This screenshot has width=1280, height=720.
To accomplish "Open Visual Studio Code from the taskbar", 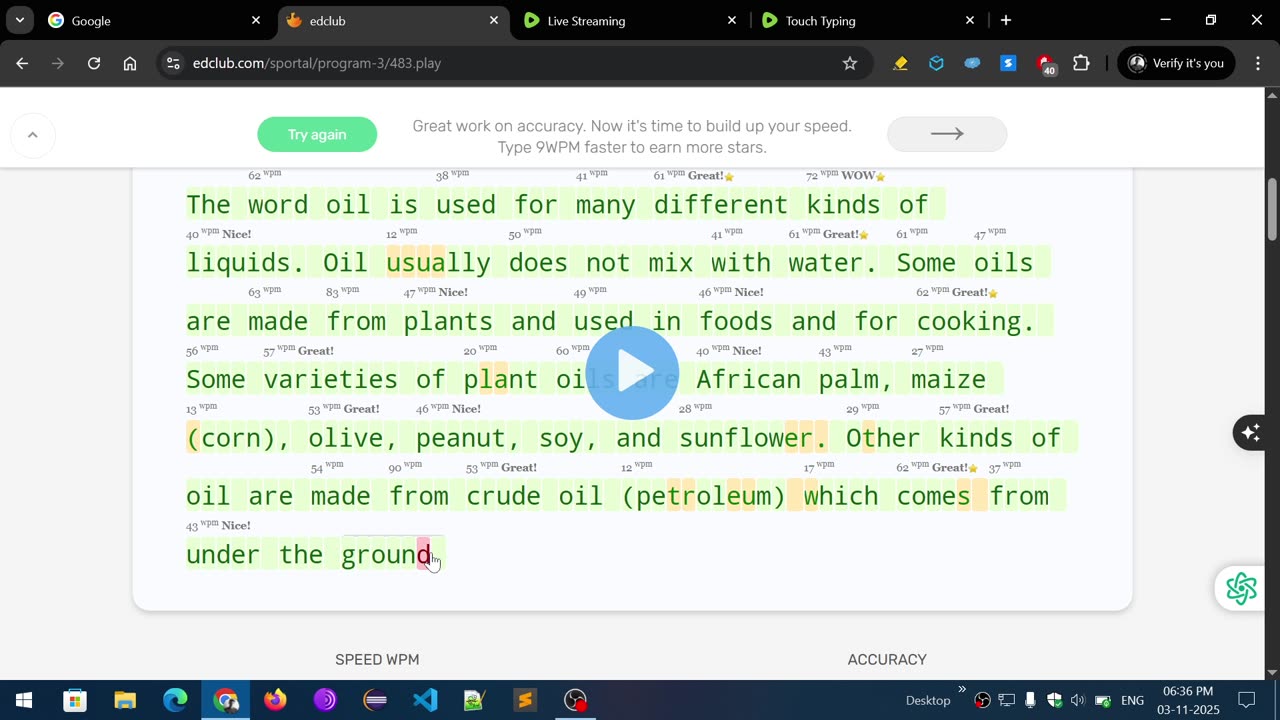I will [x=425, y=700].
